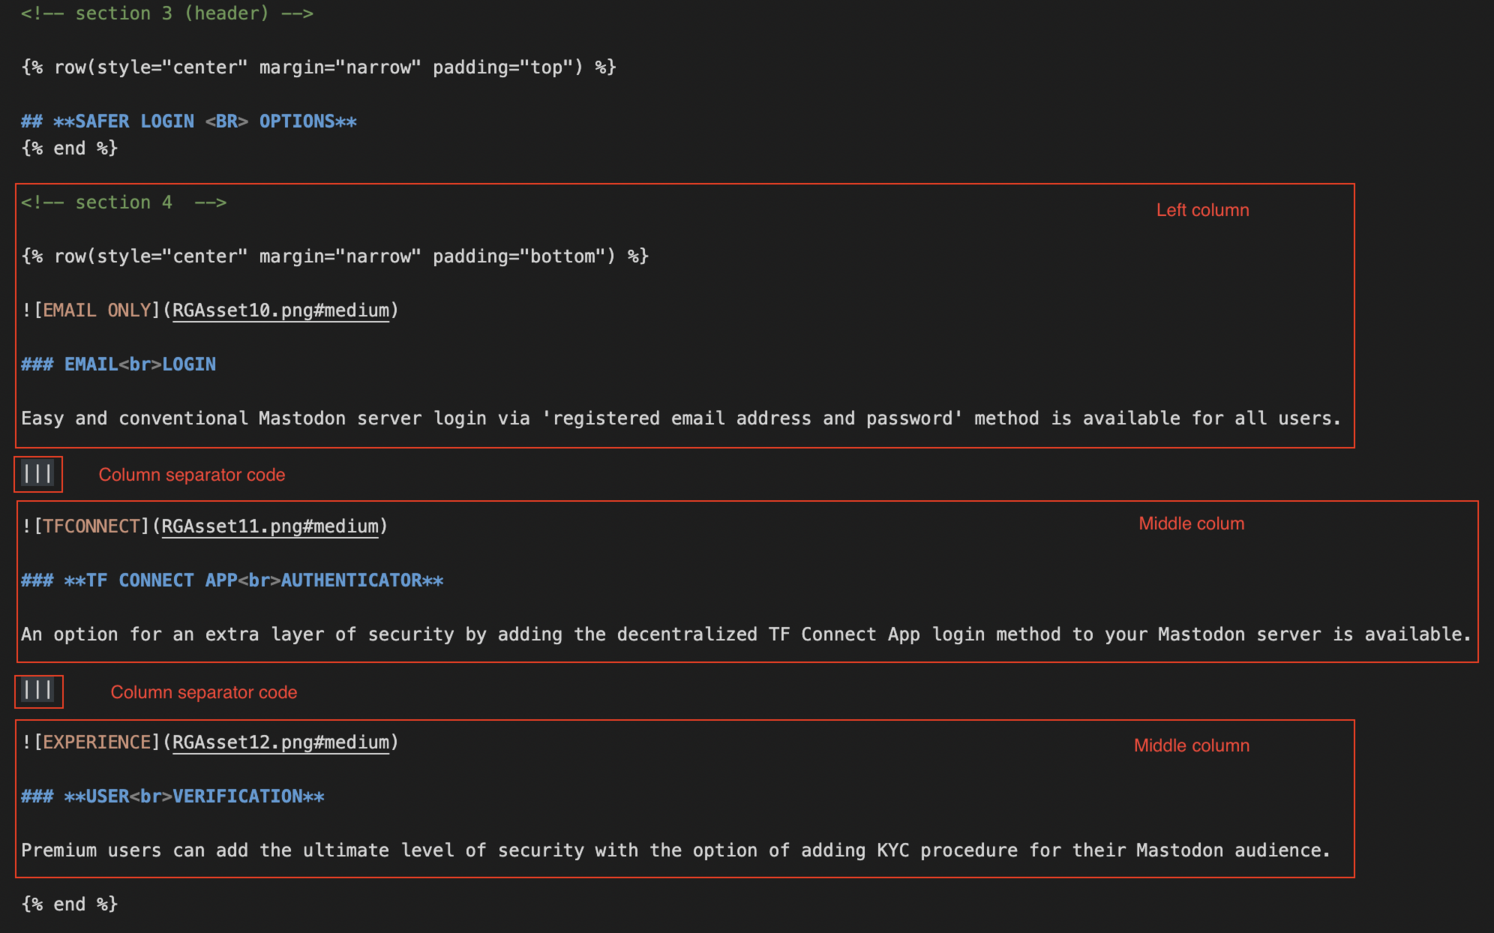Click the final {% end %} tag
The height and width of the screenshot is (933, 1494).
69,905
